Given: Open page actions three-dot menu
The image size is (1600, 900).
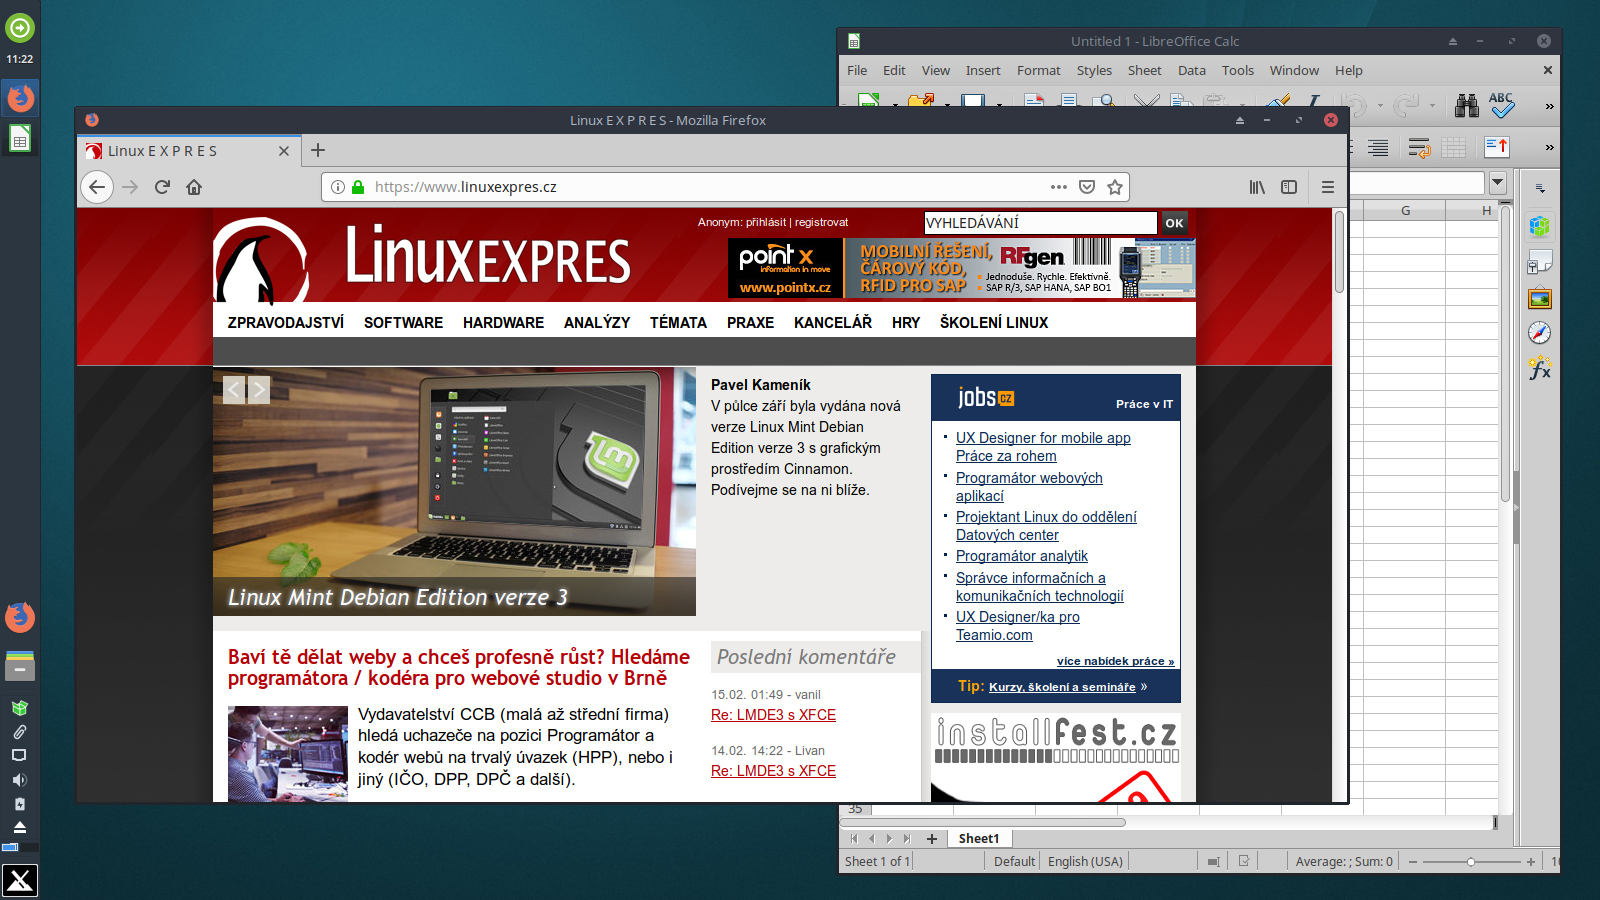Looking at the screenshot, I should [1058, 187].
